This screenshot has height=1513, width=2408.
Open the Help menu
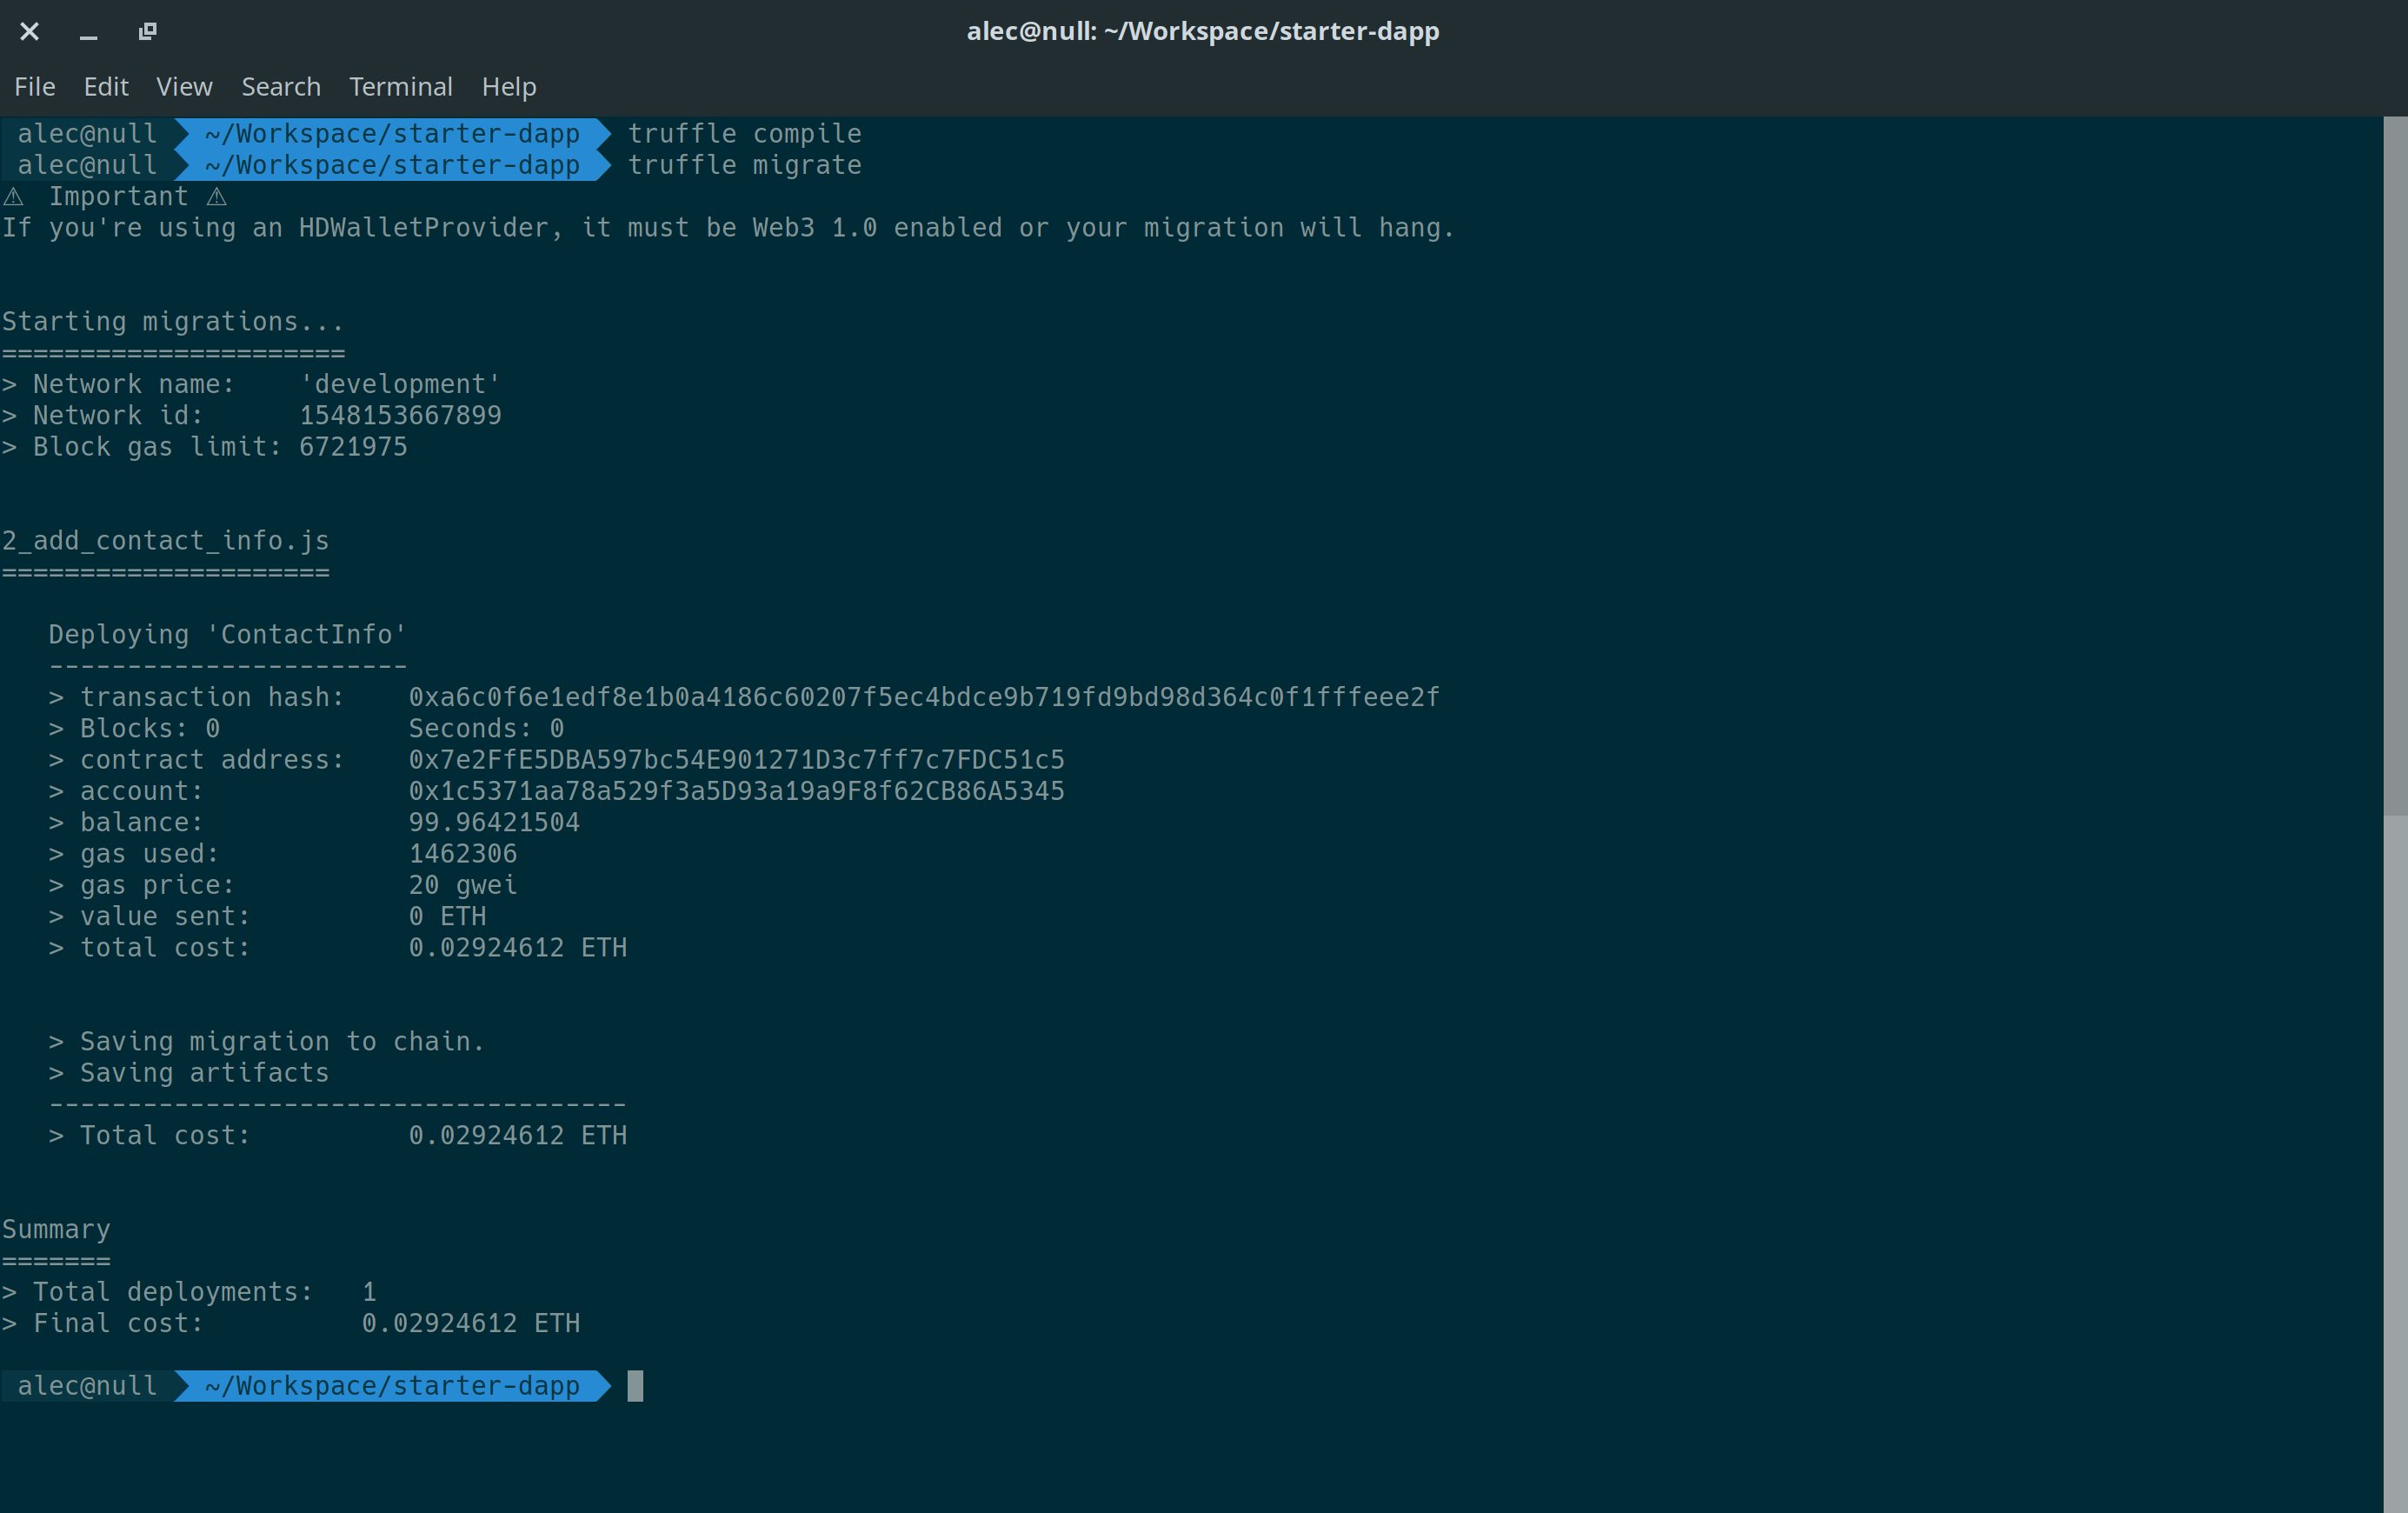point(509,87)
